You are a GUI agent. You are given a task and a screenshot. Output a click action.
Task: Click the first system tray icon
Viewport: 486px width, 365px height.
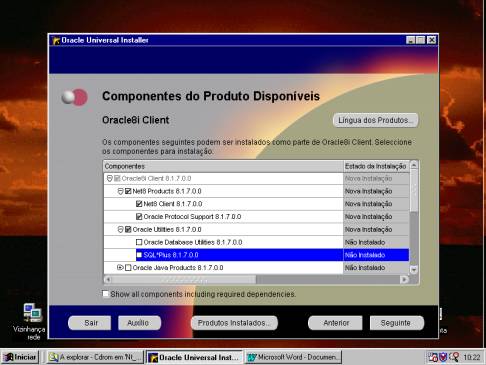click(433, 357)
